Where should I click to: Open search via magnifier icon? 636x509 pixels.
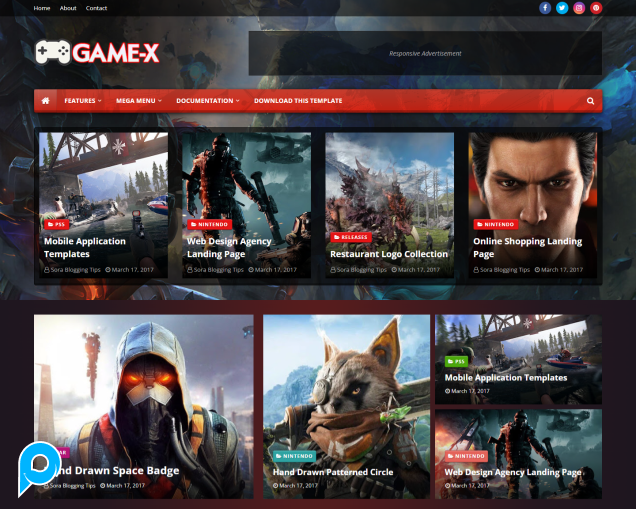[x=591, y=101]
